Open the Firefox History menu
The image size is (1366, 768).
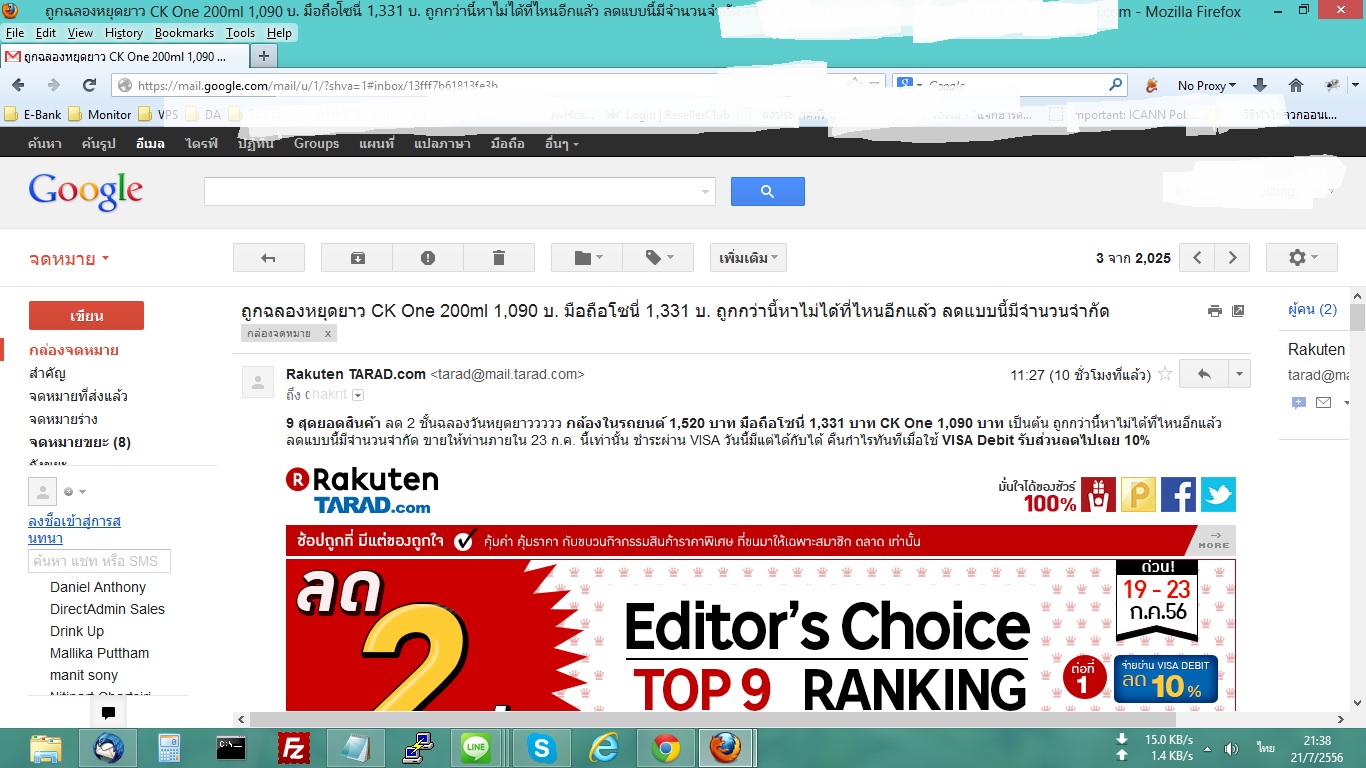[124, 33]
